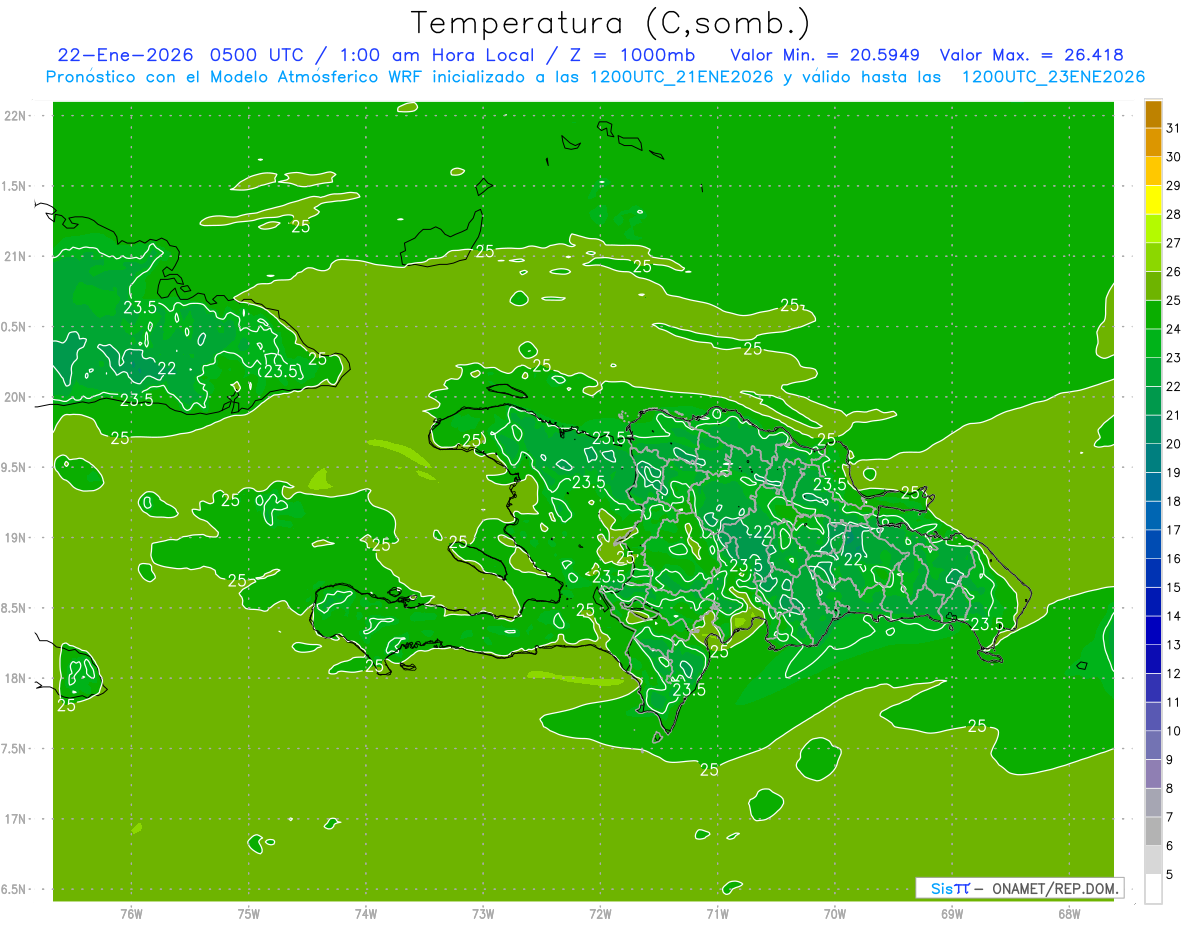Click the 72W longitude axis label
This screenshot has height=927, width=1200.
600,913
